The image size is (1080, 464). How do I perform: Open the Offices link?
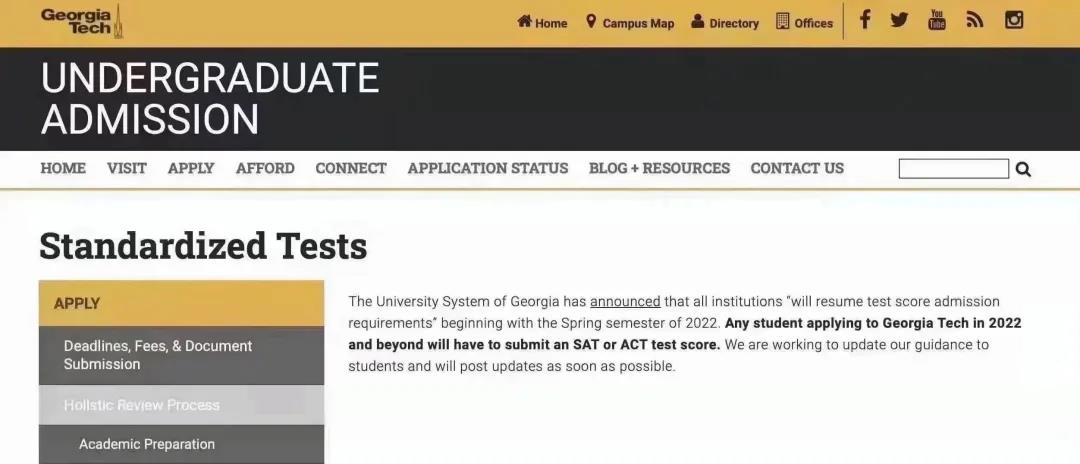tap(804, 23)
